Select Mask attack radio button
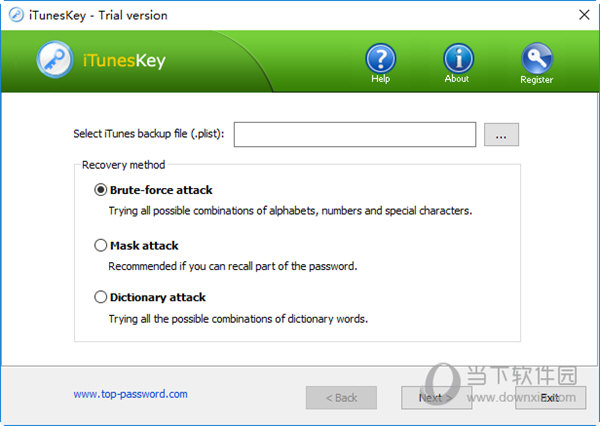The width and height of the screenshot is (600, 426). [x=100, y=245]
